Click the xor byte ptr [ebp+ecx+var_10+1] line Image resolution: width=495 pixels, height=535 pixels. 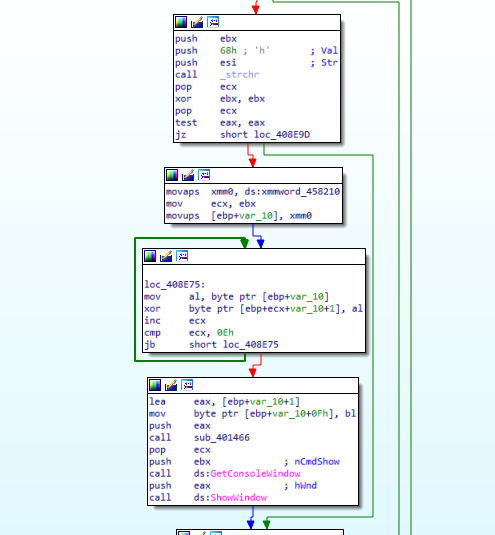click(x=253, y=309)
